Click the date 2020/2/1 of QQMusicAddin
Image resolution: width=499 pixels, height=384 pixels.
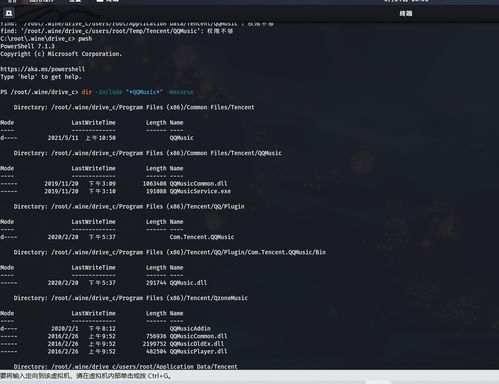tap(64, 329)
